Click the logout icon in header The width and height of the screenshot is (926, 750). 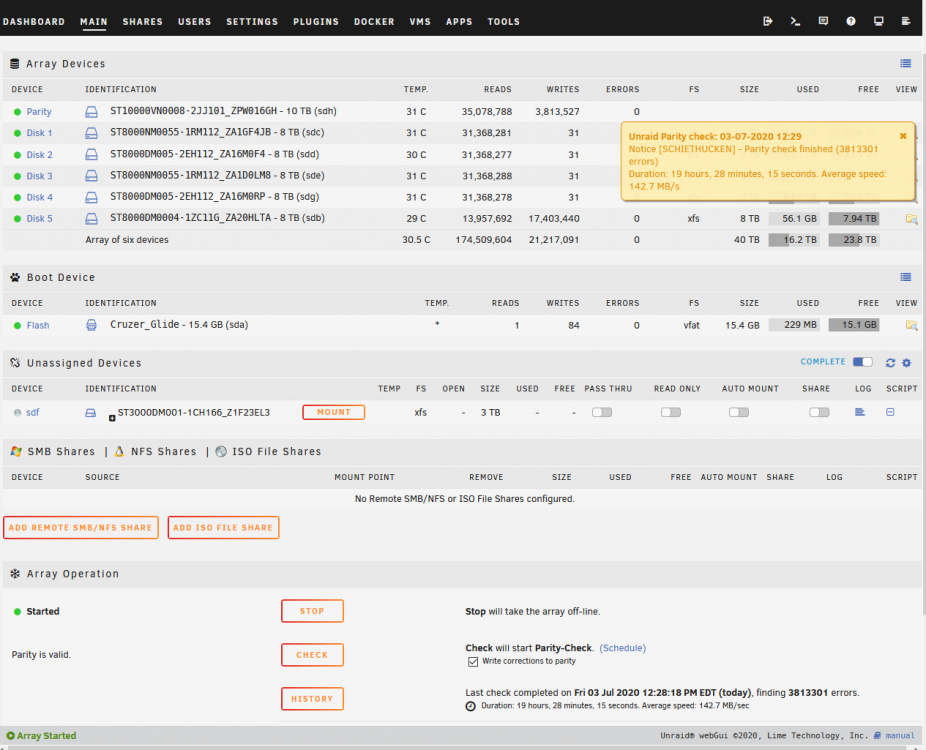click(768, 21)
